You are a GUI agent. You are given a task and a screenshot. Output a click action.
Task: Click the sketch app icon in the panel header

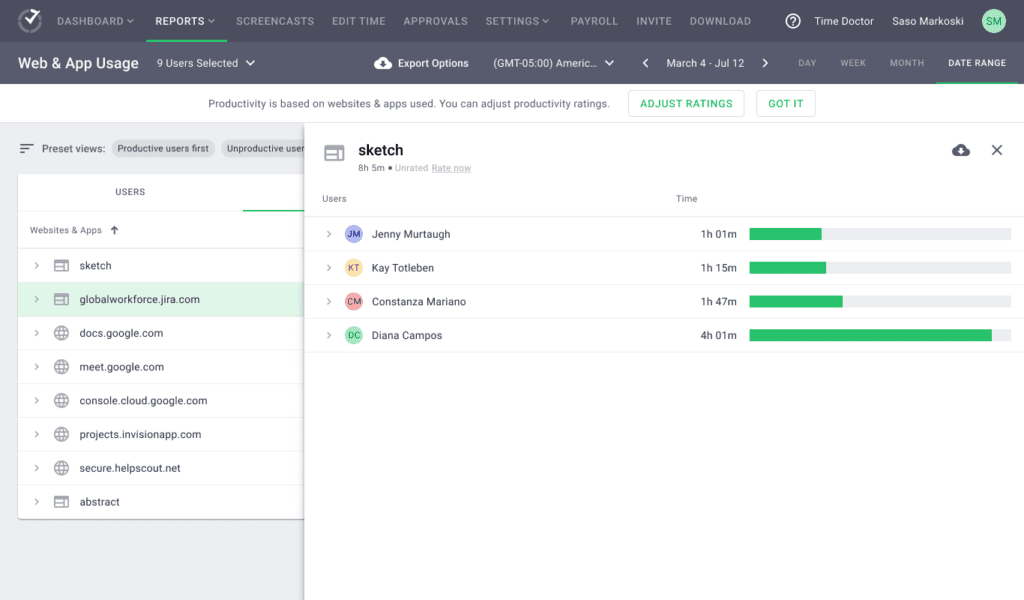tap(334, 152)
